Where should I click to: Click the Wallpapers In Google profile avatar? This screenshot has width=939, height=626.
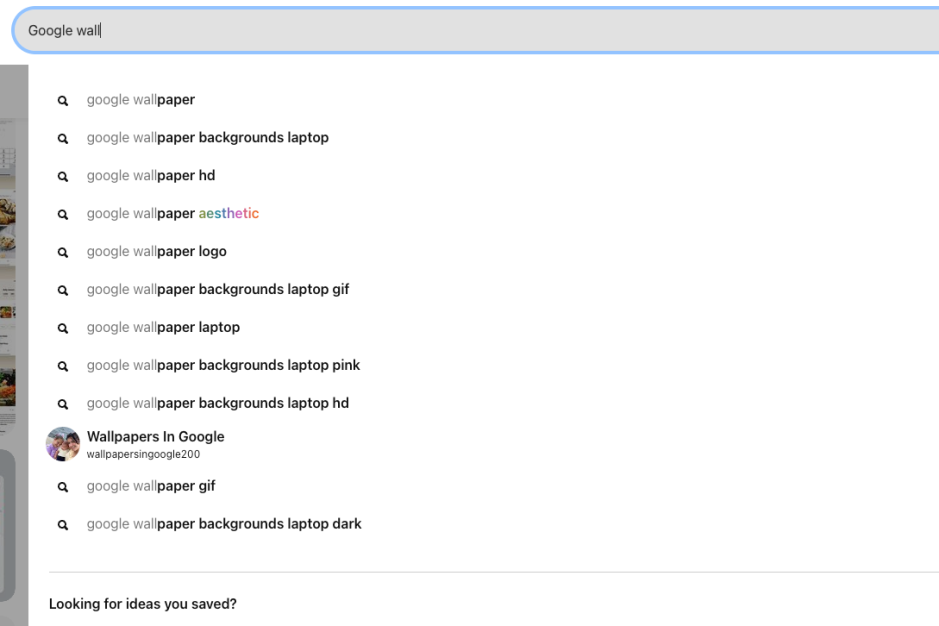63,444
